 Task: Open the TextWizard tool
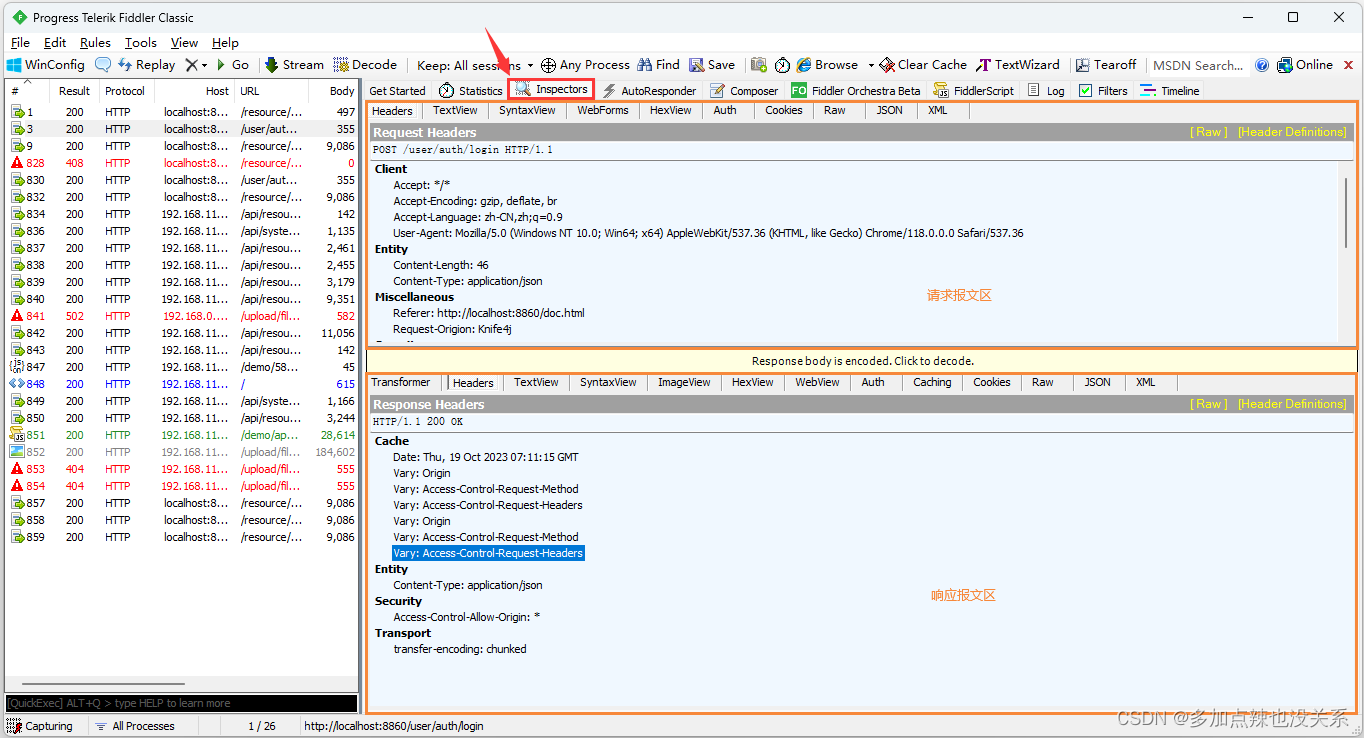(x=1018, y=65)
